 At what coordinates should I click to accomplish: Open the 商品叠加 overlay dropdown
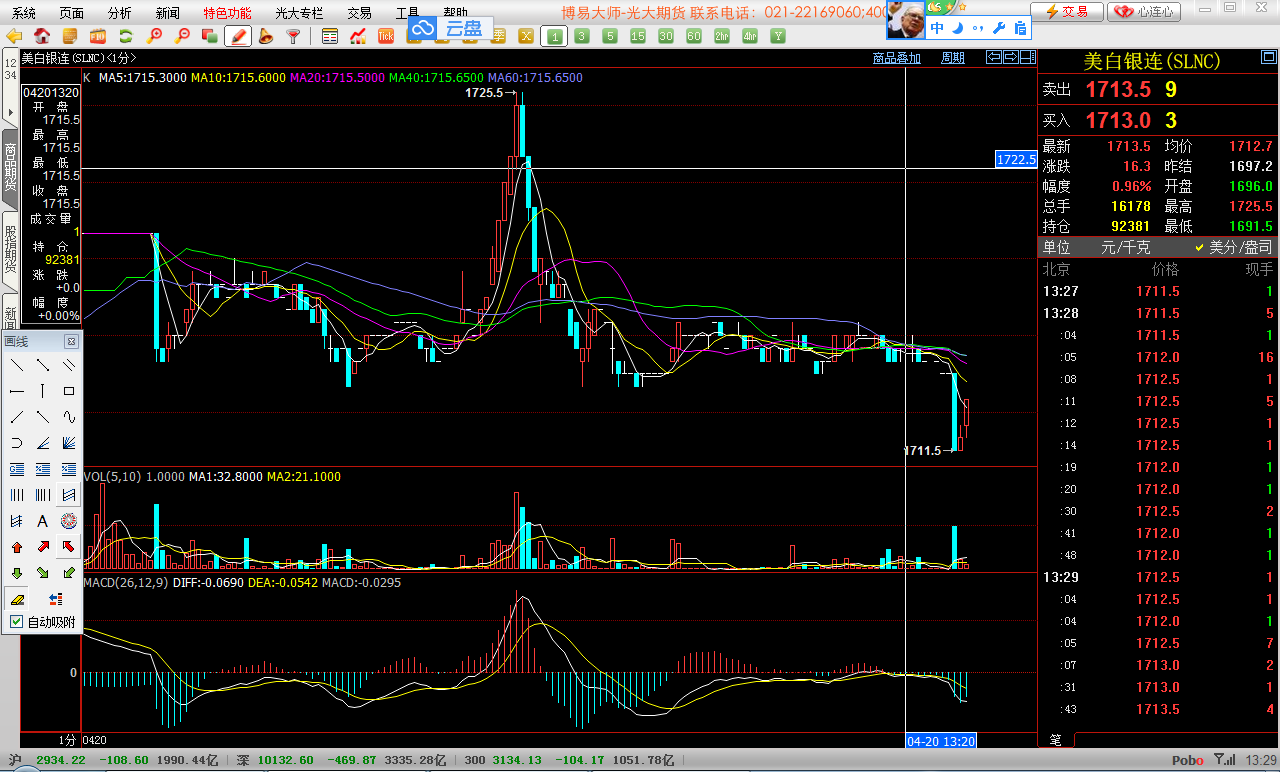(896, 58)
